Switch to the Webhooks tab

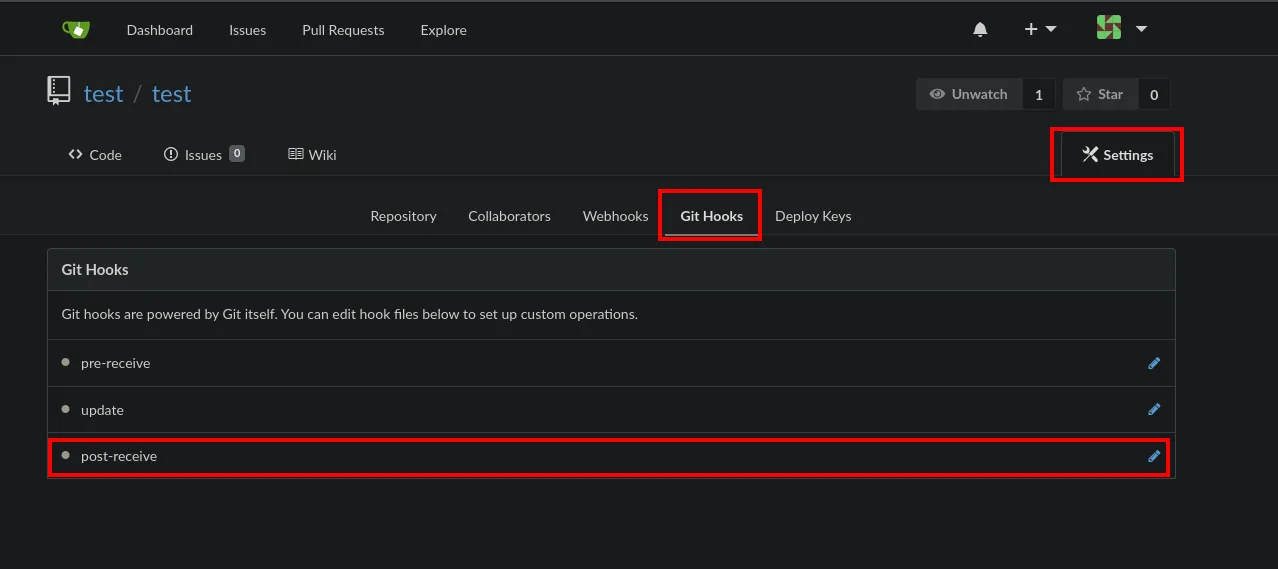click(x=616, y=216)
